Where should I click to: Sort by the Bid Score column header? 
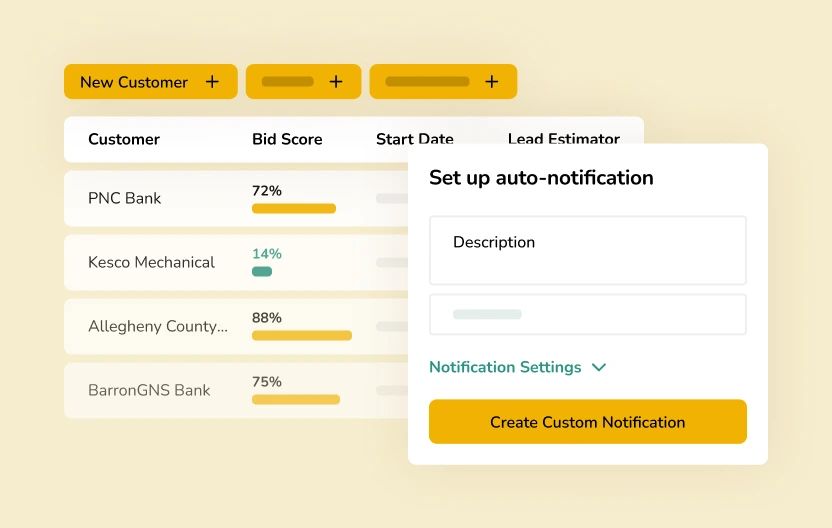(287, 139)
